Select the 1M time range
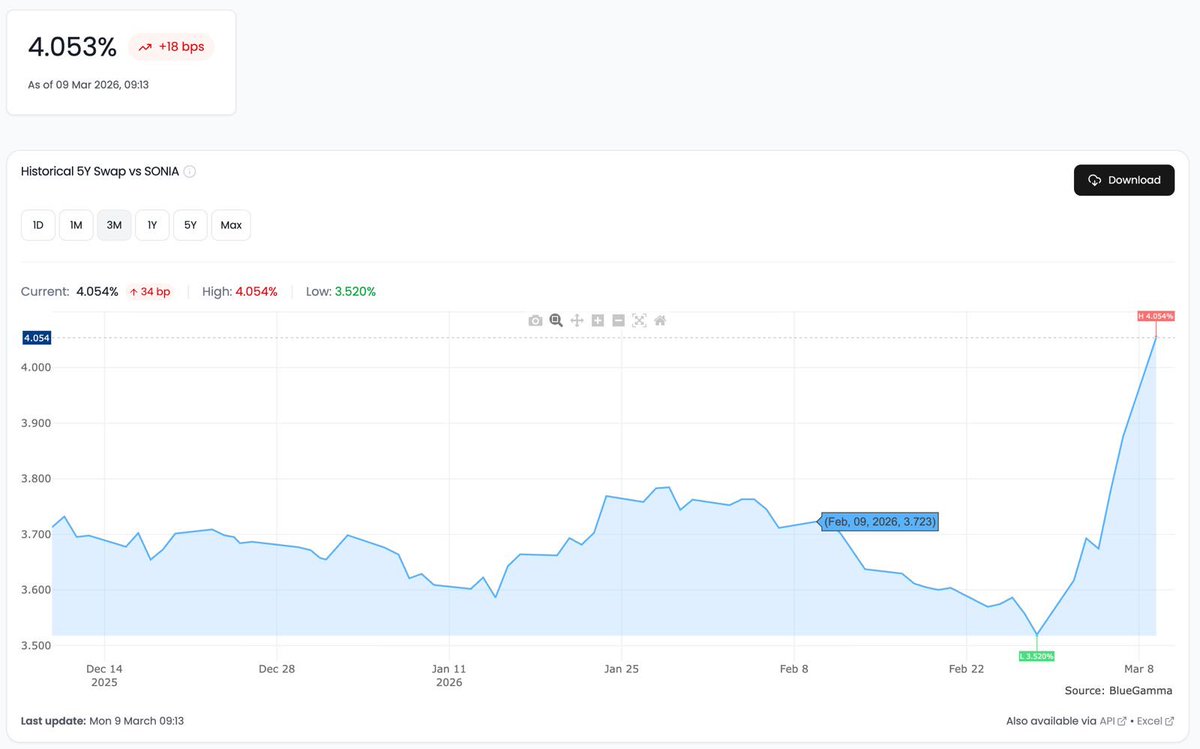 click(x=76, y=225)
